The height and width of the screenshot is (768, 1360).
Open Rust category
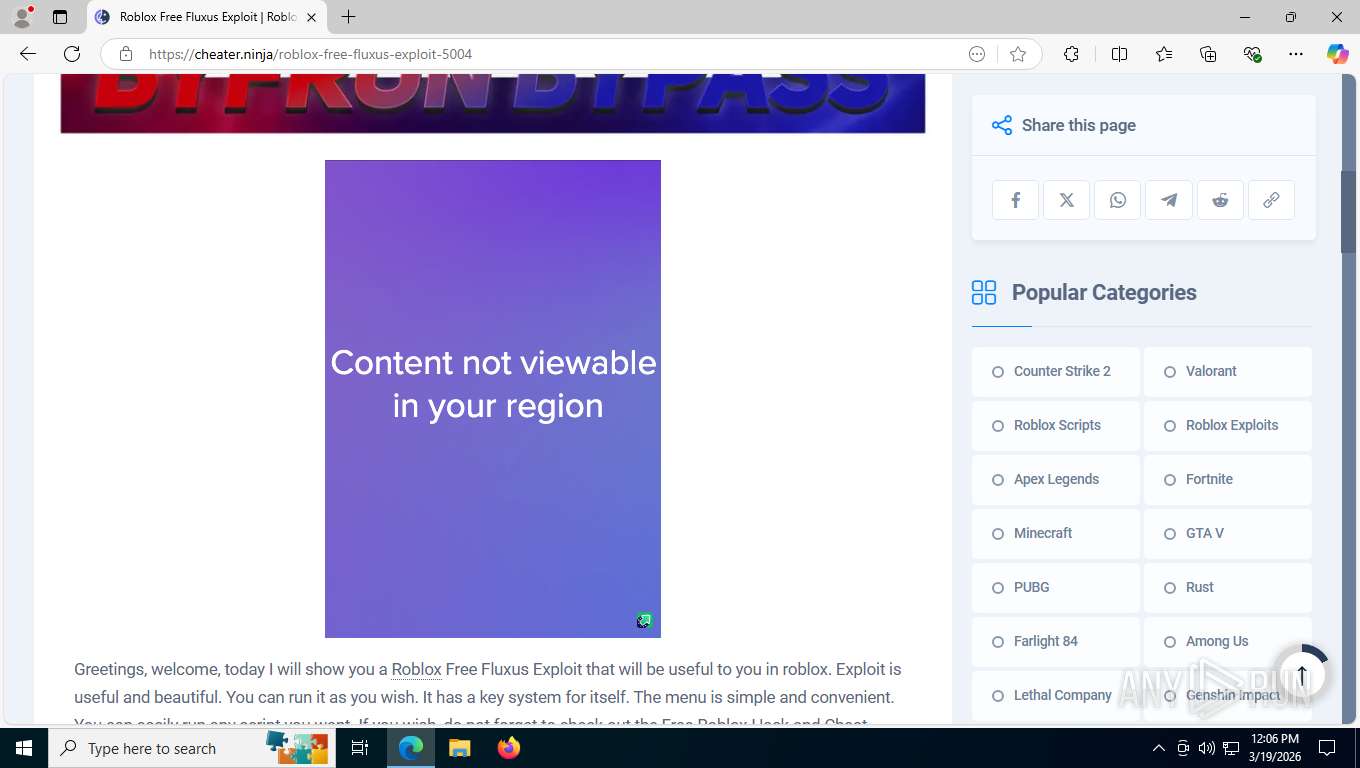click(1227, 587)
